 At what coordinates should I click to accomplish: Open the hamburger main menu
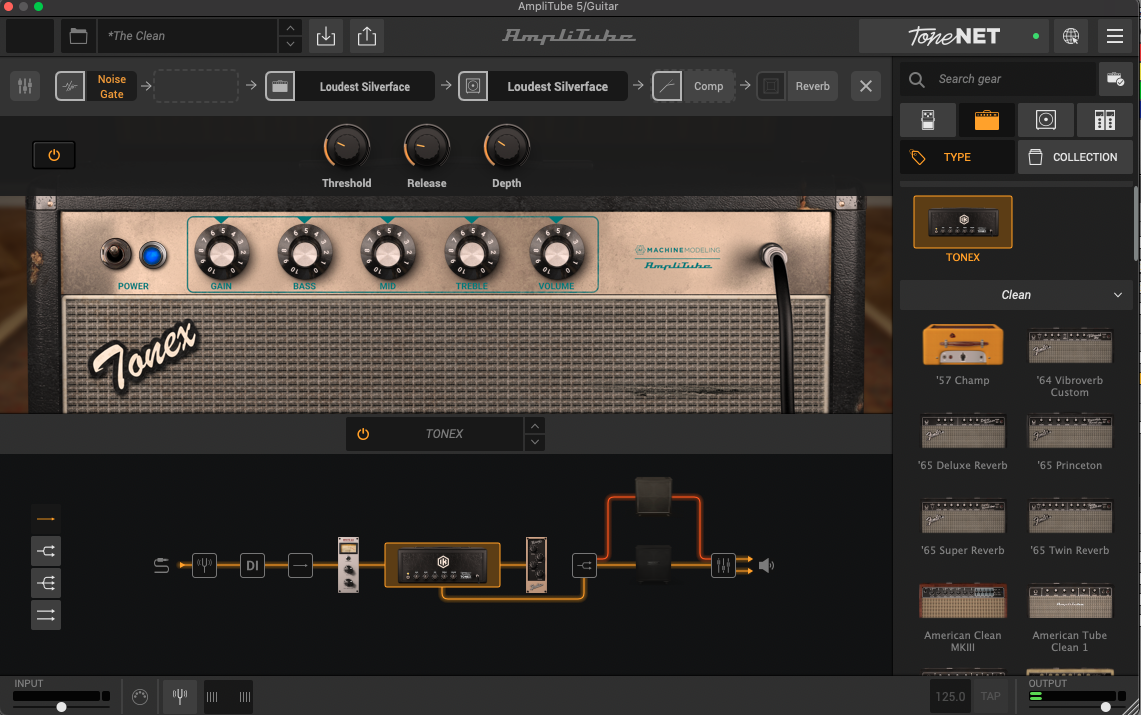1115,36
